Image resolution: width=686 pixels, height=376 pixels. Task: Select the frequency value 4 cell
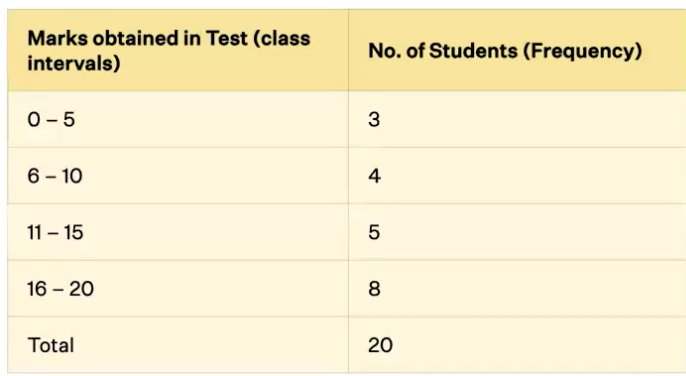point(517,176)
